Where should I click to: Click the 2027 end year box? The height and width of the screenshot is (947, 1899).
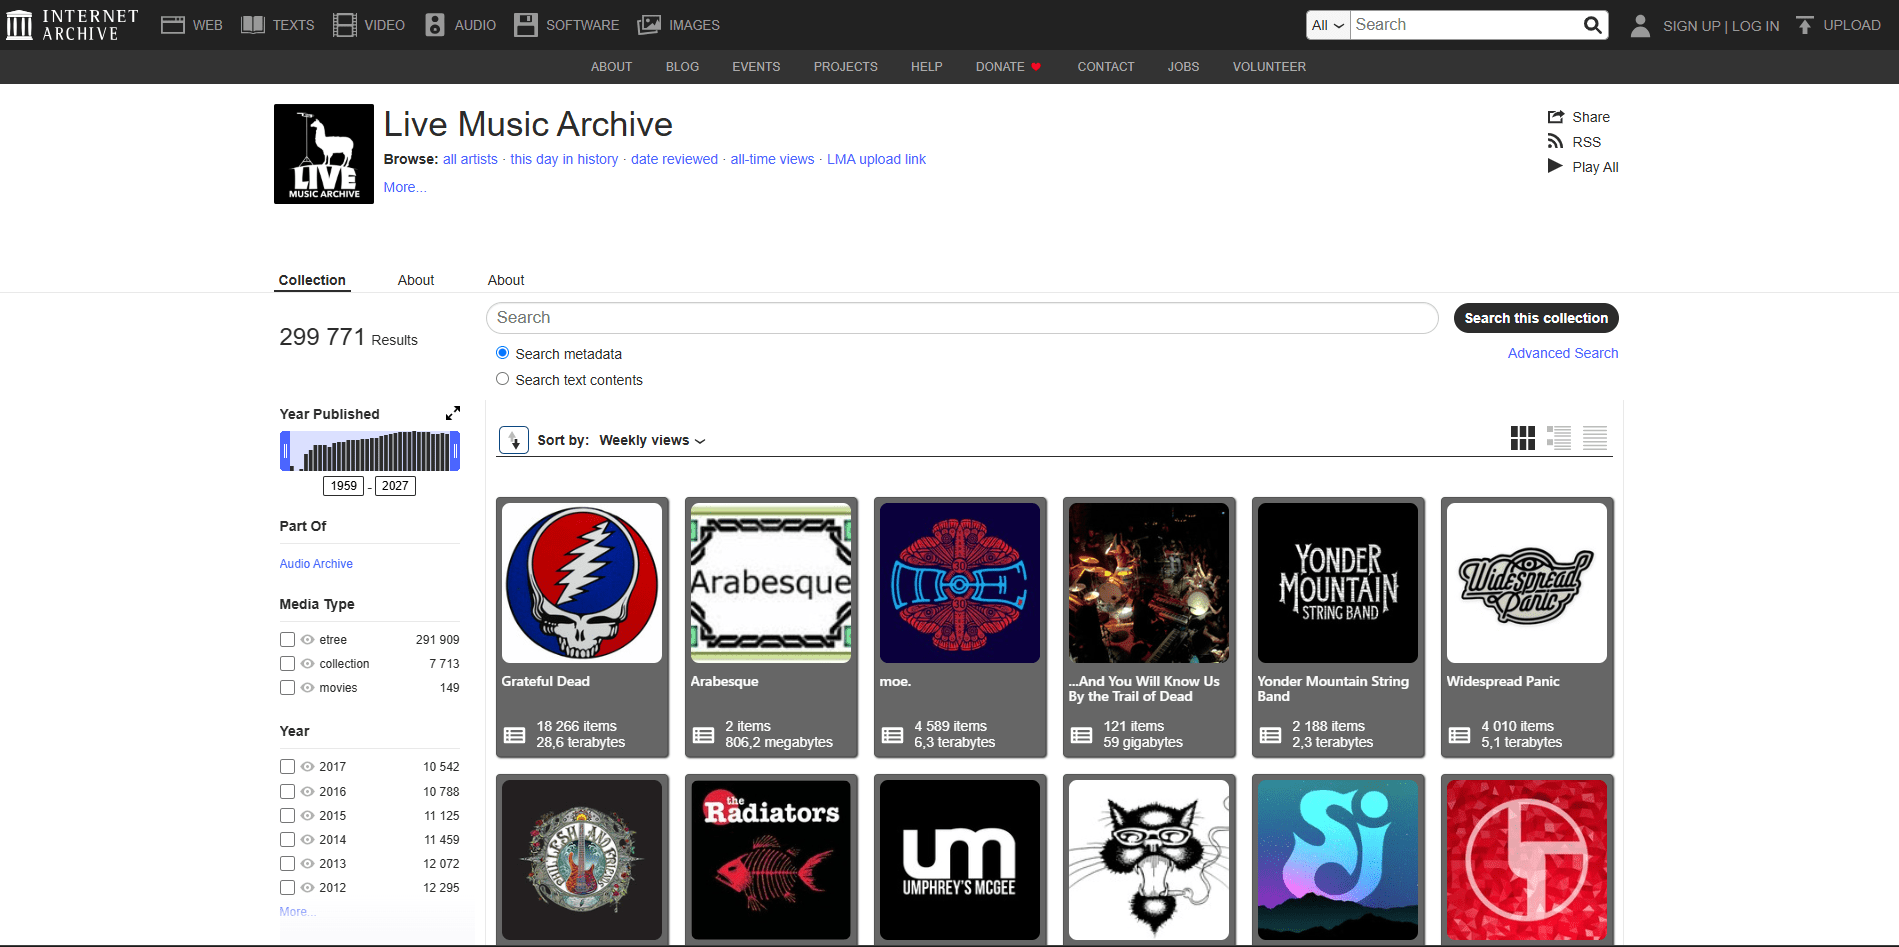pos(395,486)
